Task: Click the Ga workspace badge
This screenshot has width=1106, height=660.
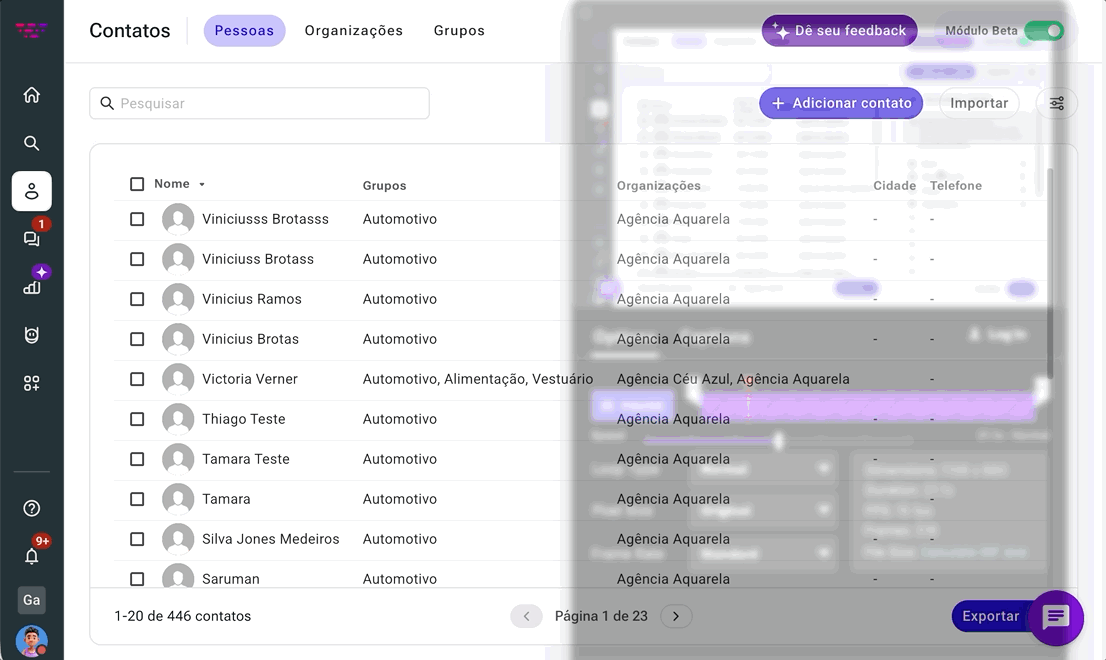Action: click(x=32, y=600)
